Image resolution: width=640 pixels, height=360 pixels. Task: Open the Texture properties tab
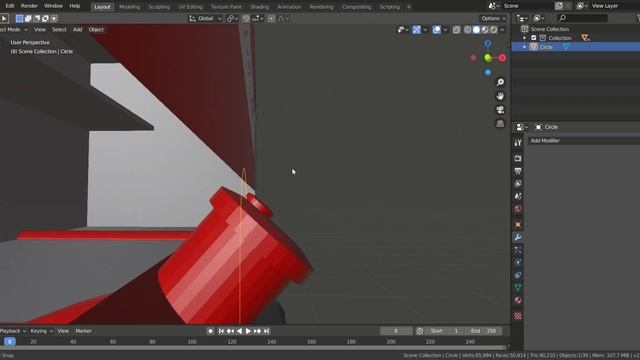click(x=518, y=316)
